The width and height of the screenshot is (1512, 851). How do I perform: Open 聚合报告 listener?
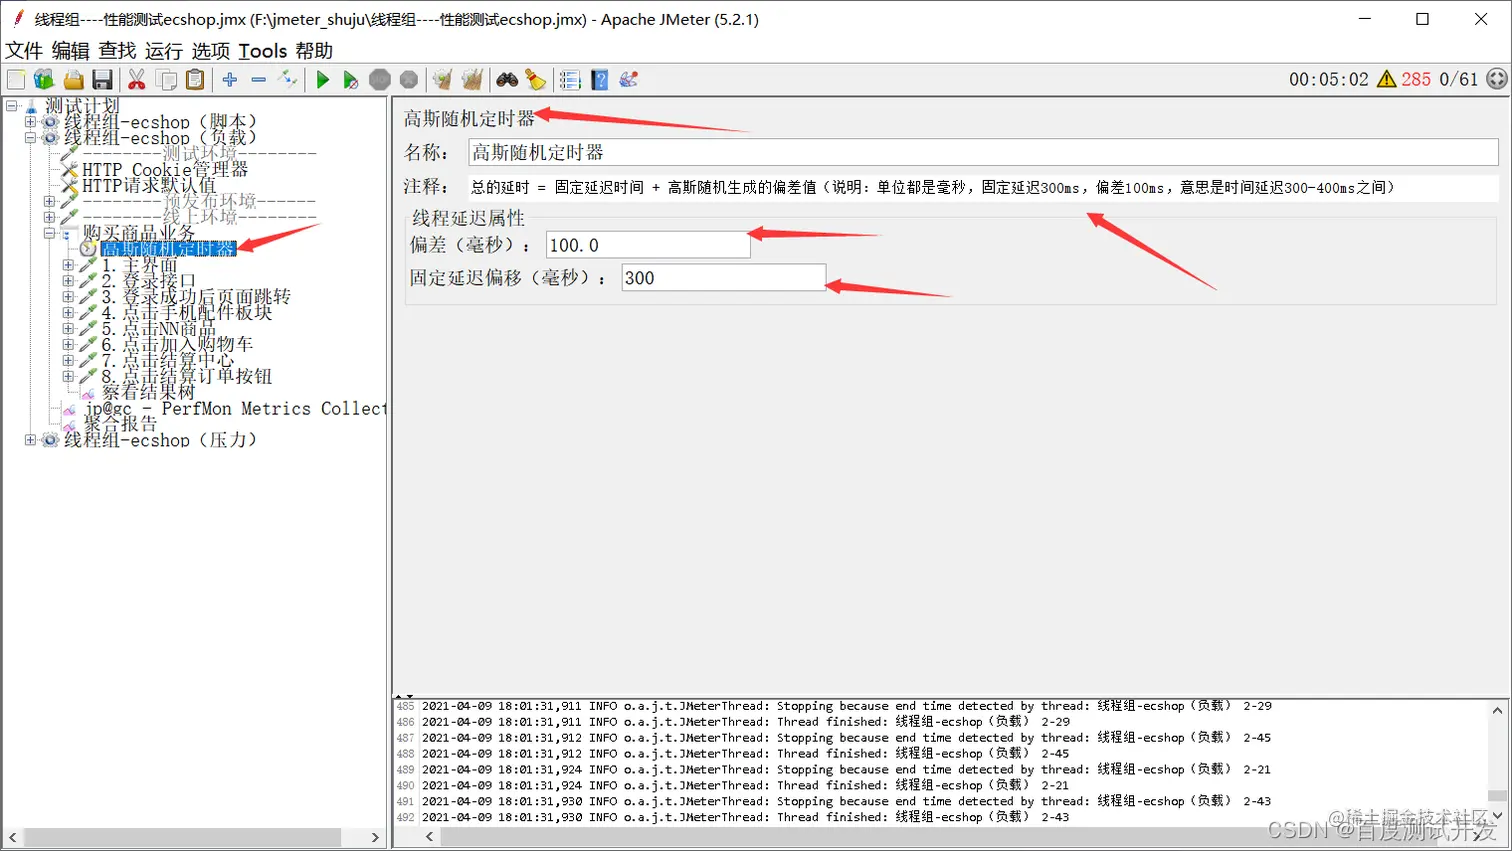[x=120, y=424]
